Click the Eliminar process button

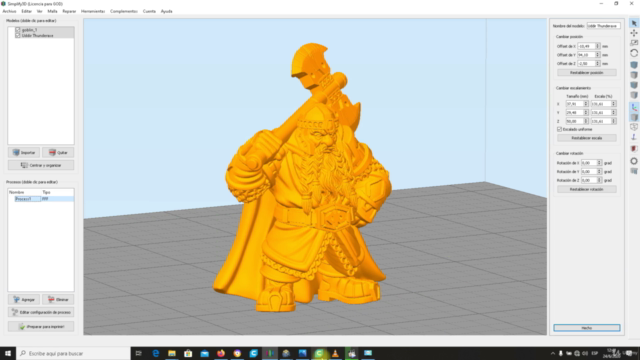coord(58,300)
